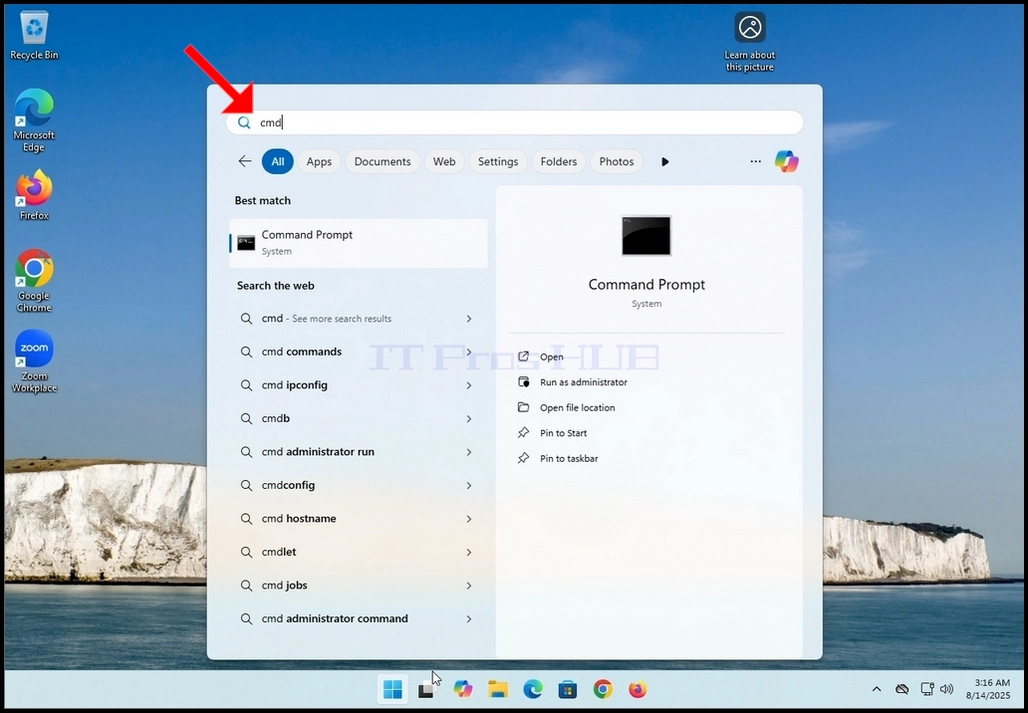The image size is (1028, 713).
Task: Select 'cmdlet' web suggestion
Action: pyautogui.click(x=358, y=552)
